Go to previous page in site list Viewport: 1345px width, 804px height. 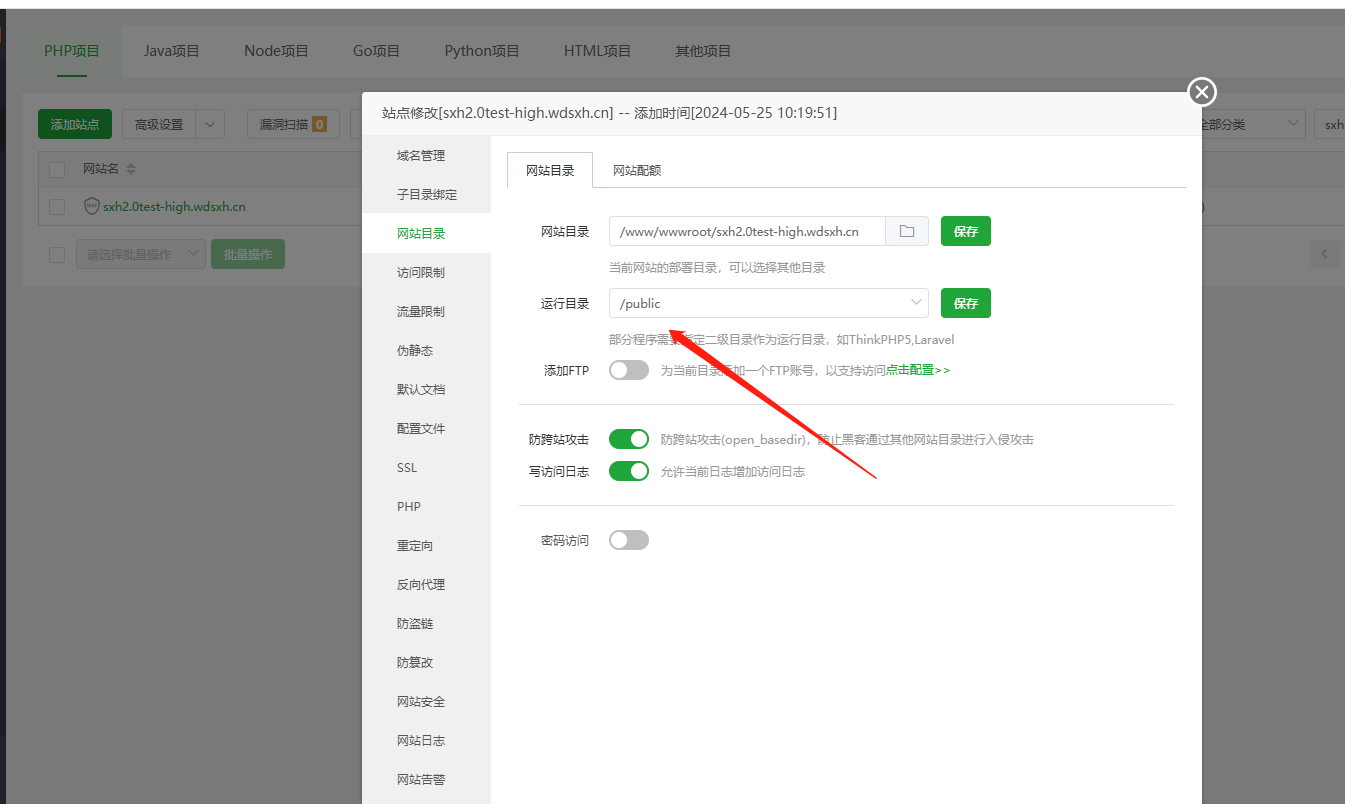1324,254
